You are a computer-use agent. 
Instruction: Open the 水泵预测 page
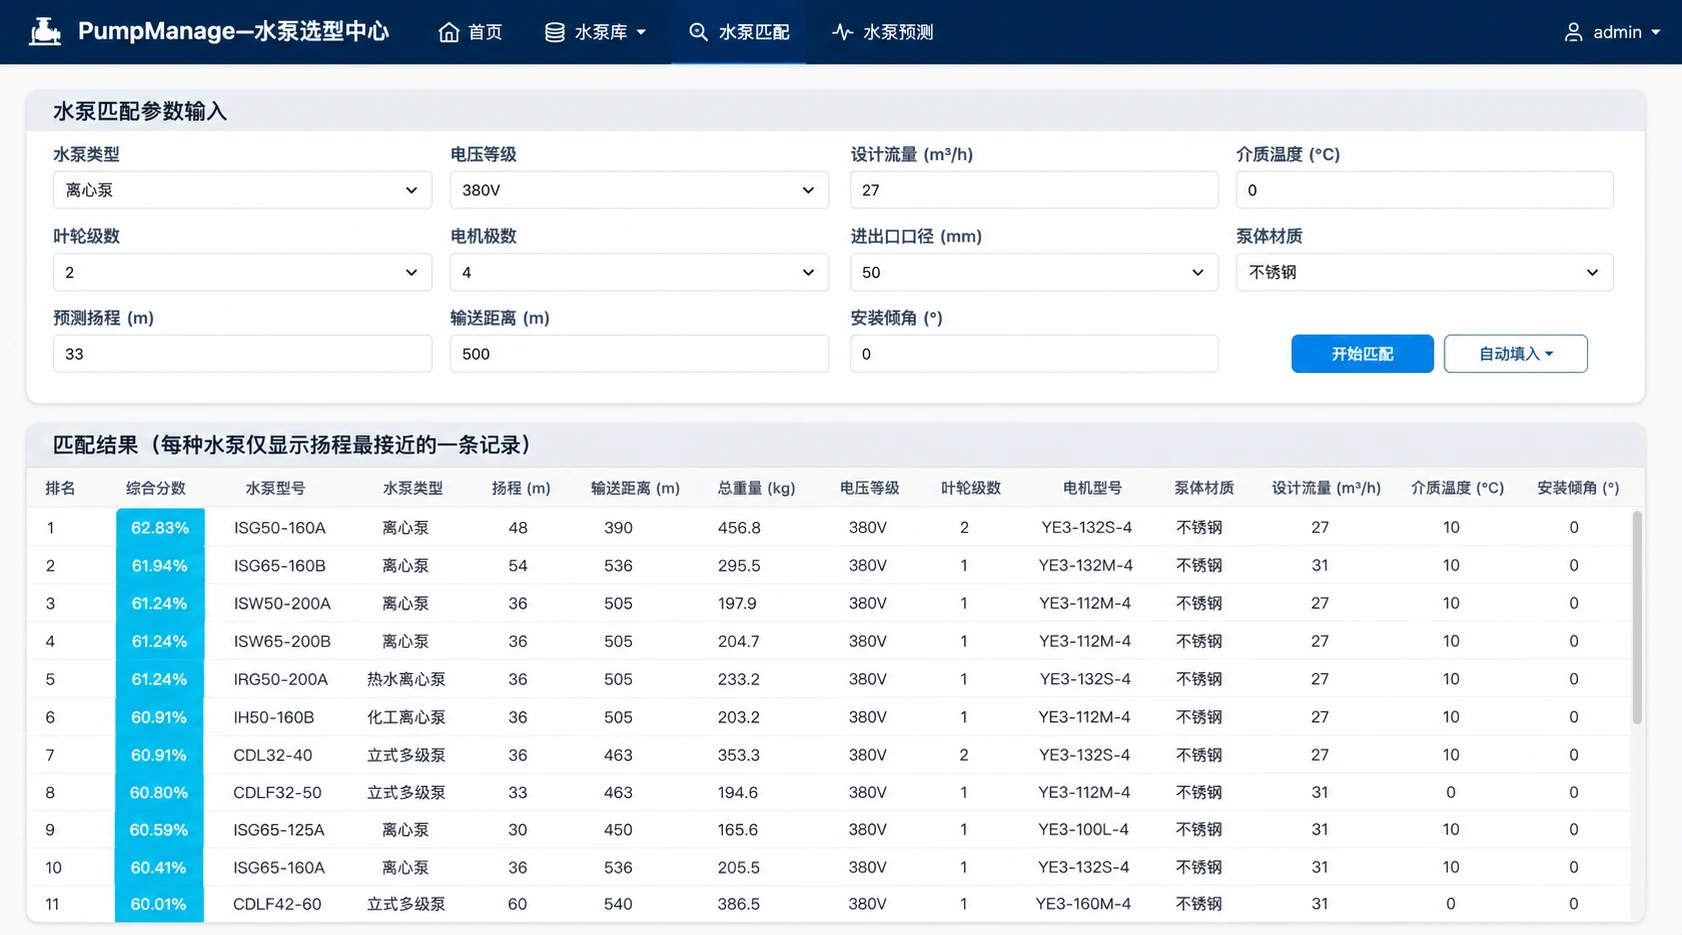point(883,32)
